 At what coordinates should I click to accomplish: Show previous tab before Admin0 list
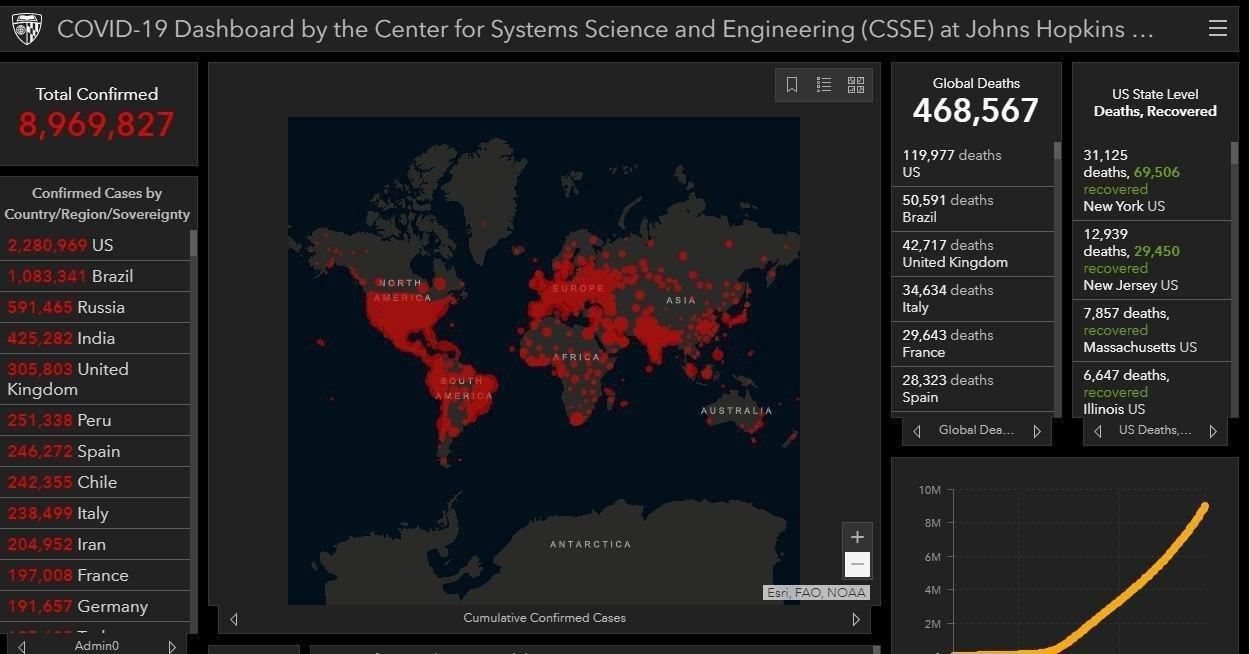click(22, 646)
